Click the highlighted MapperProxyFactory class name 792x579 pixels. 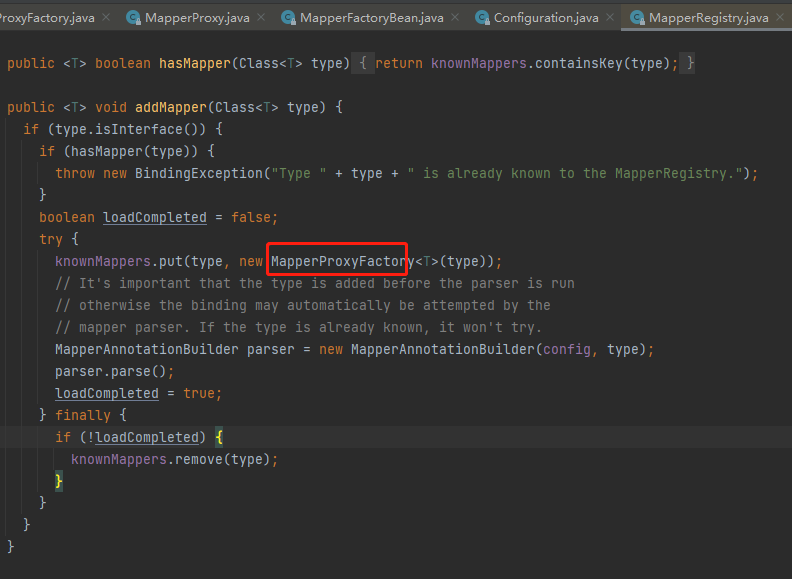pyautogui.click(x=339, y=261)
